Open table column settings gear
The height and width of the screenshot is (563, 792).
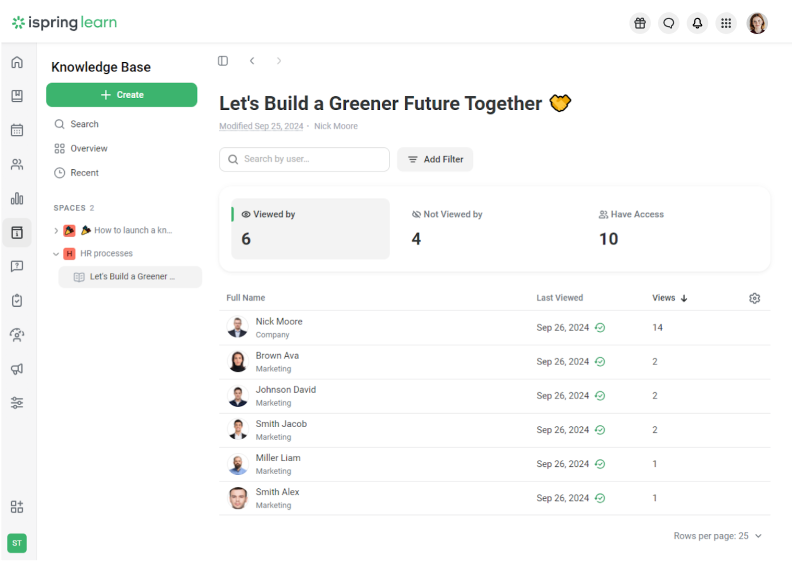[755, 298]
